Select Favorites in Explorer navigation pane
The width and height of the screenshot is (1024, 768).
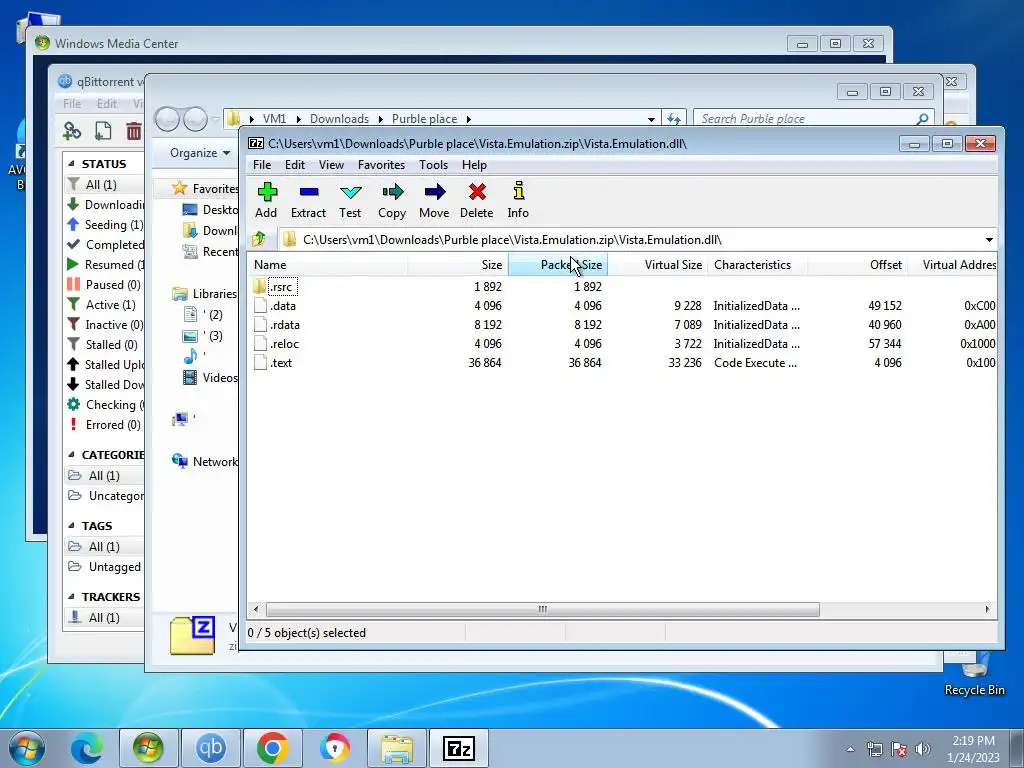(x=215, y=189)
